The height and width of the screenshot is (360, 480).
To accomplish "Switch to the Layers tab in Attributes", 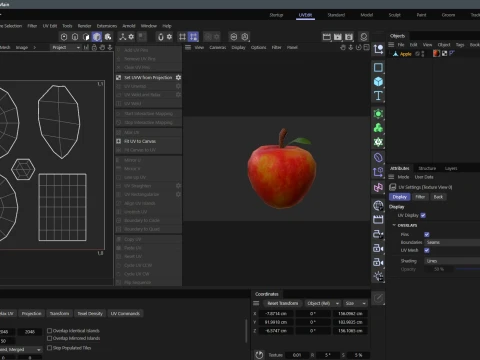I will coord(451,168).
